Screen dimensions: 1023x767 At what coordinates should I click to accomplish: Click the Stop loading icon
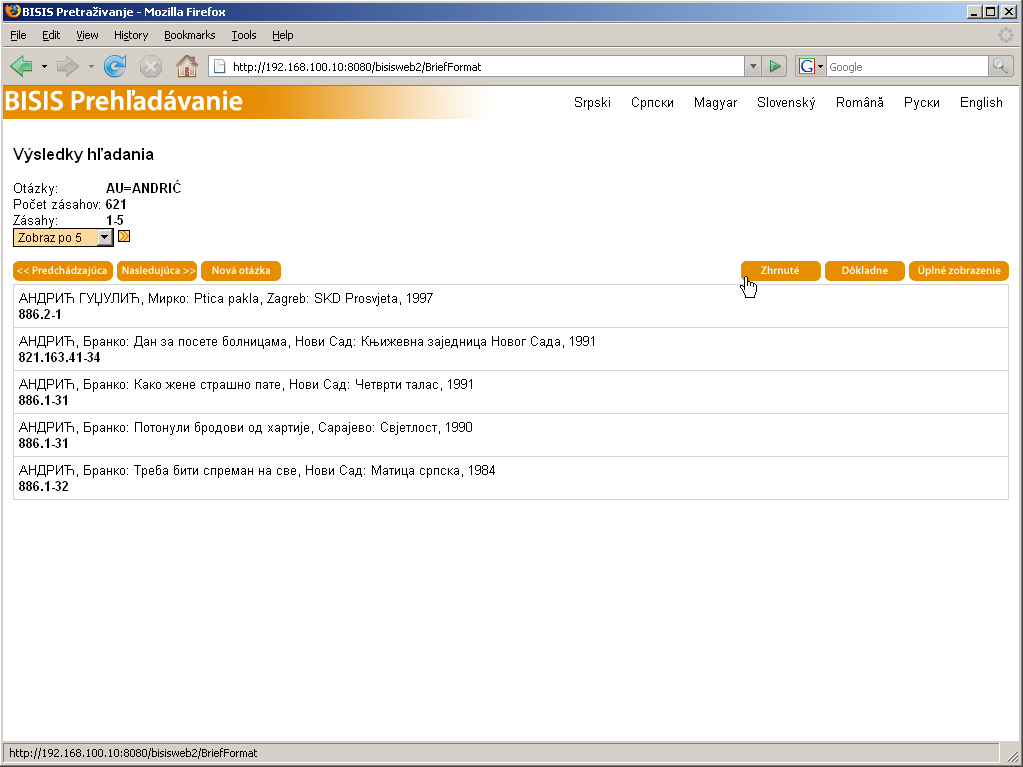coord(151,67)
